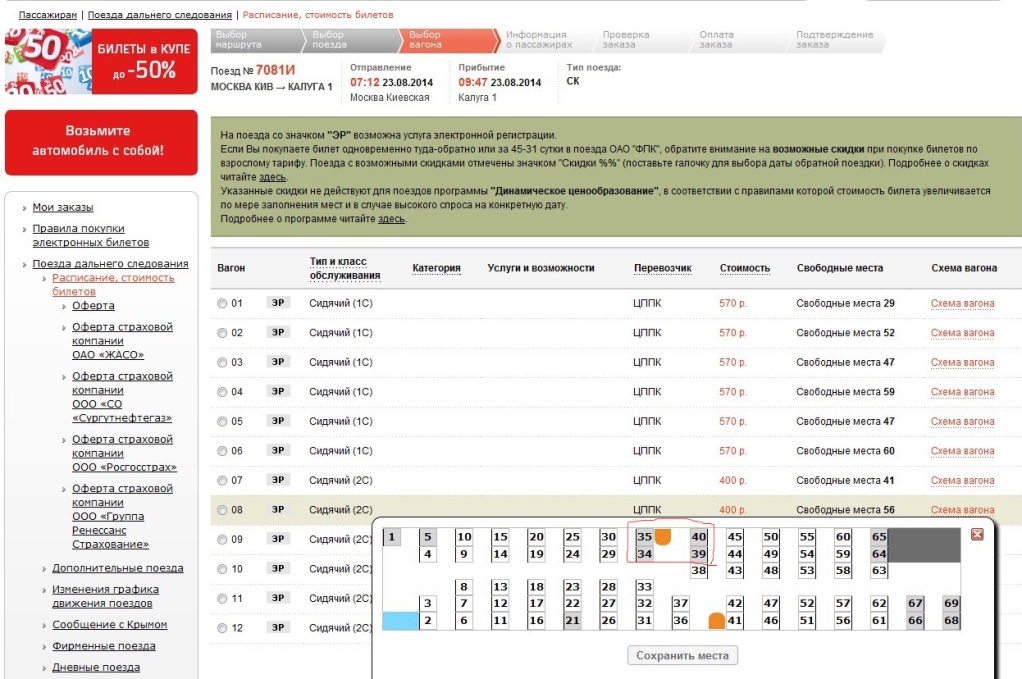Click the ЭР icon on wagon 12 row
This screenshot has width=1022, height=679.
click(x=281, y=629)
